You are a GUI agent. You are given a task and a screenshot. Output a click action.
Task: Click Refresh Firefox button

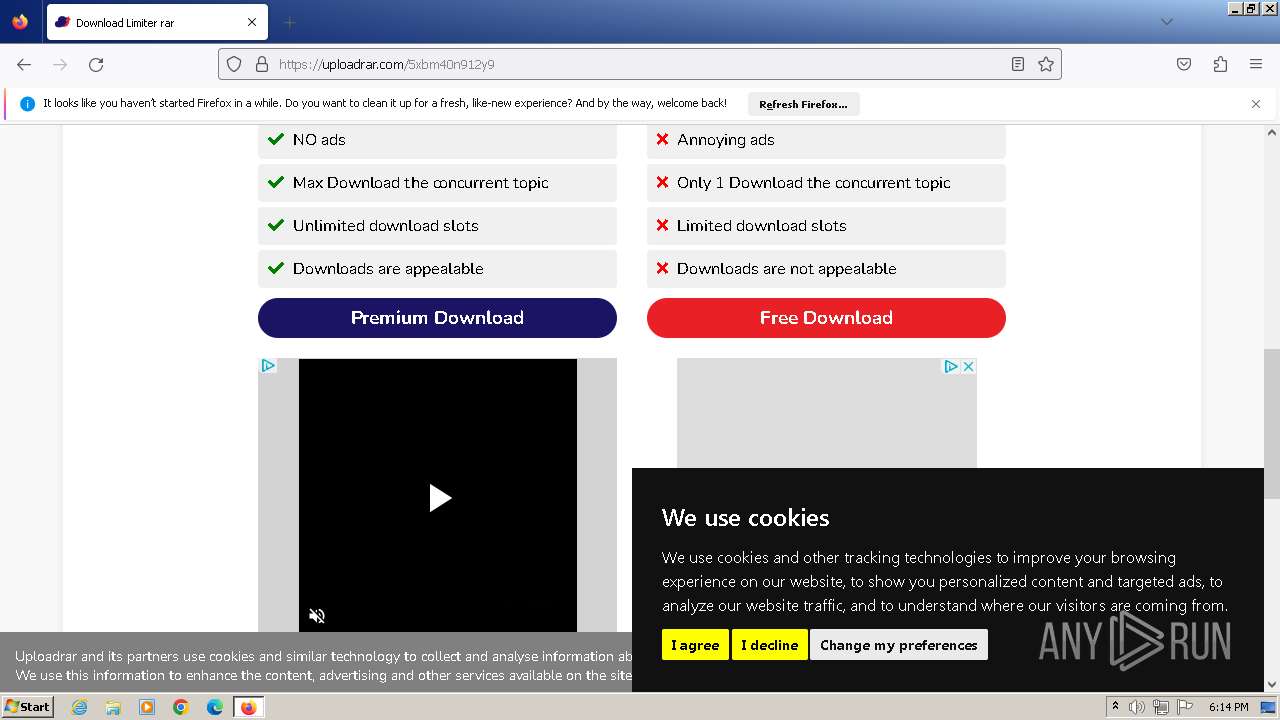(803, 104)
